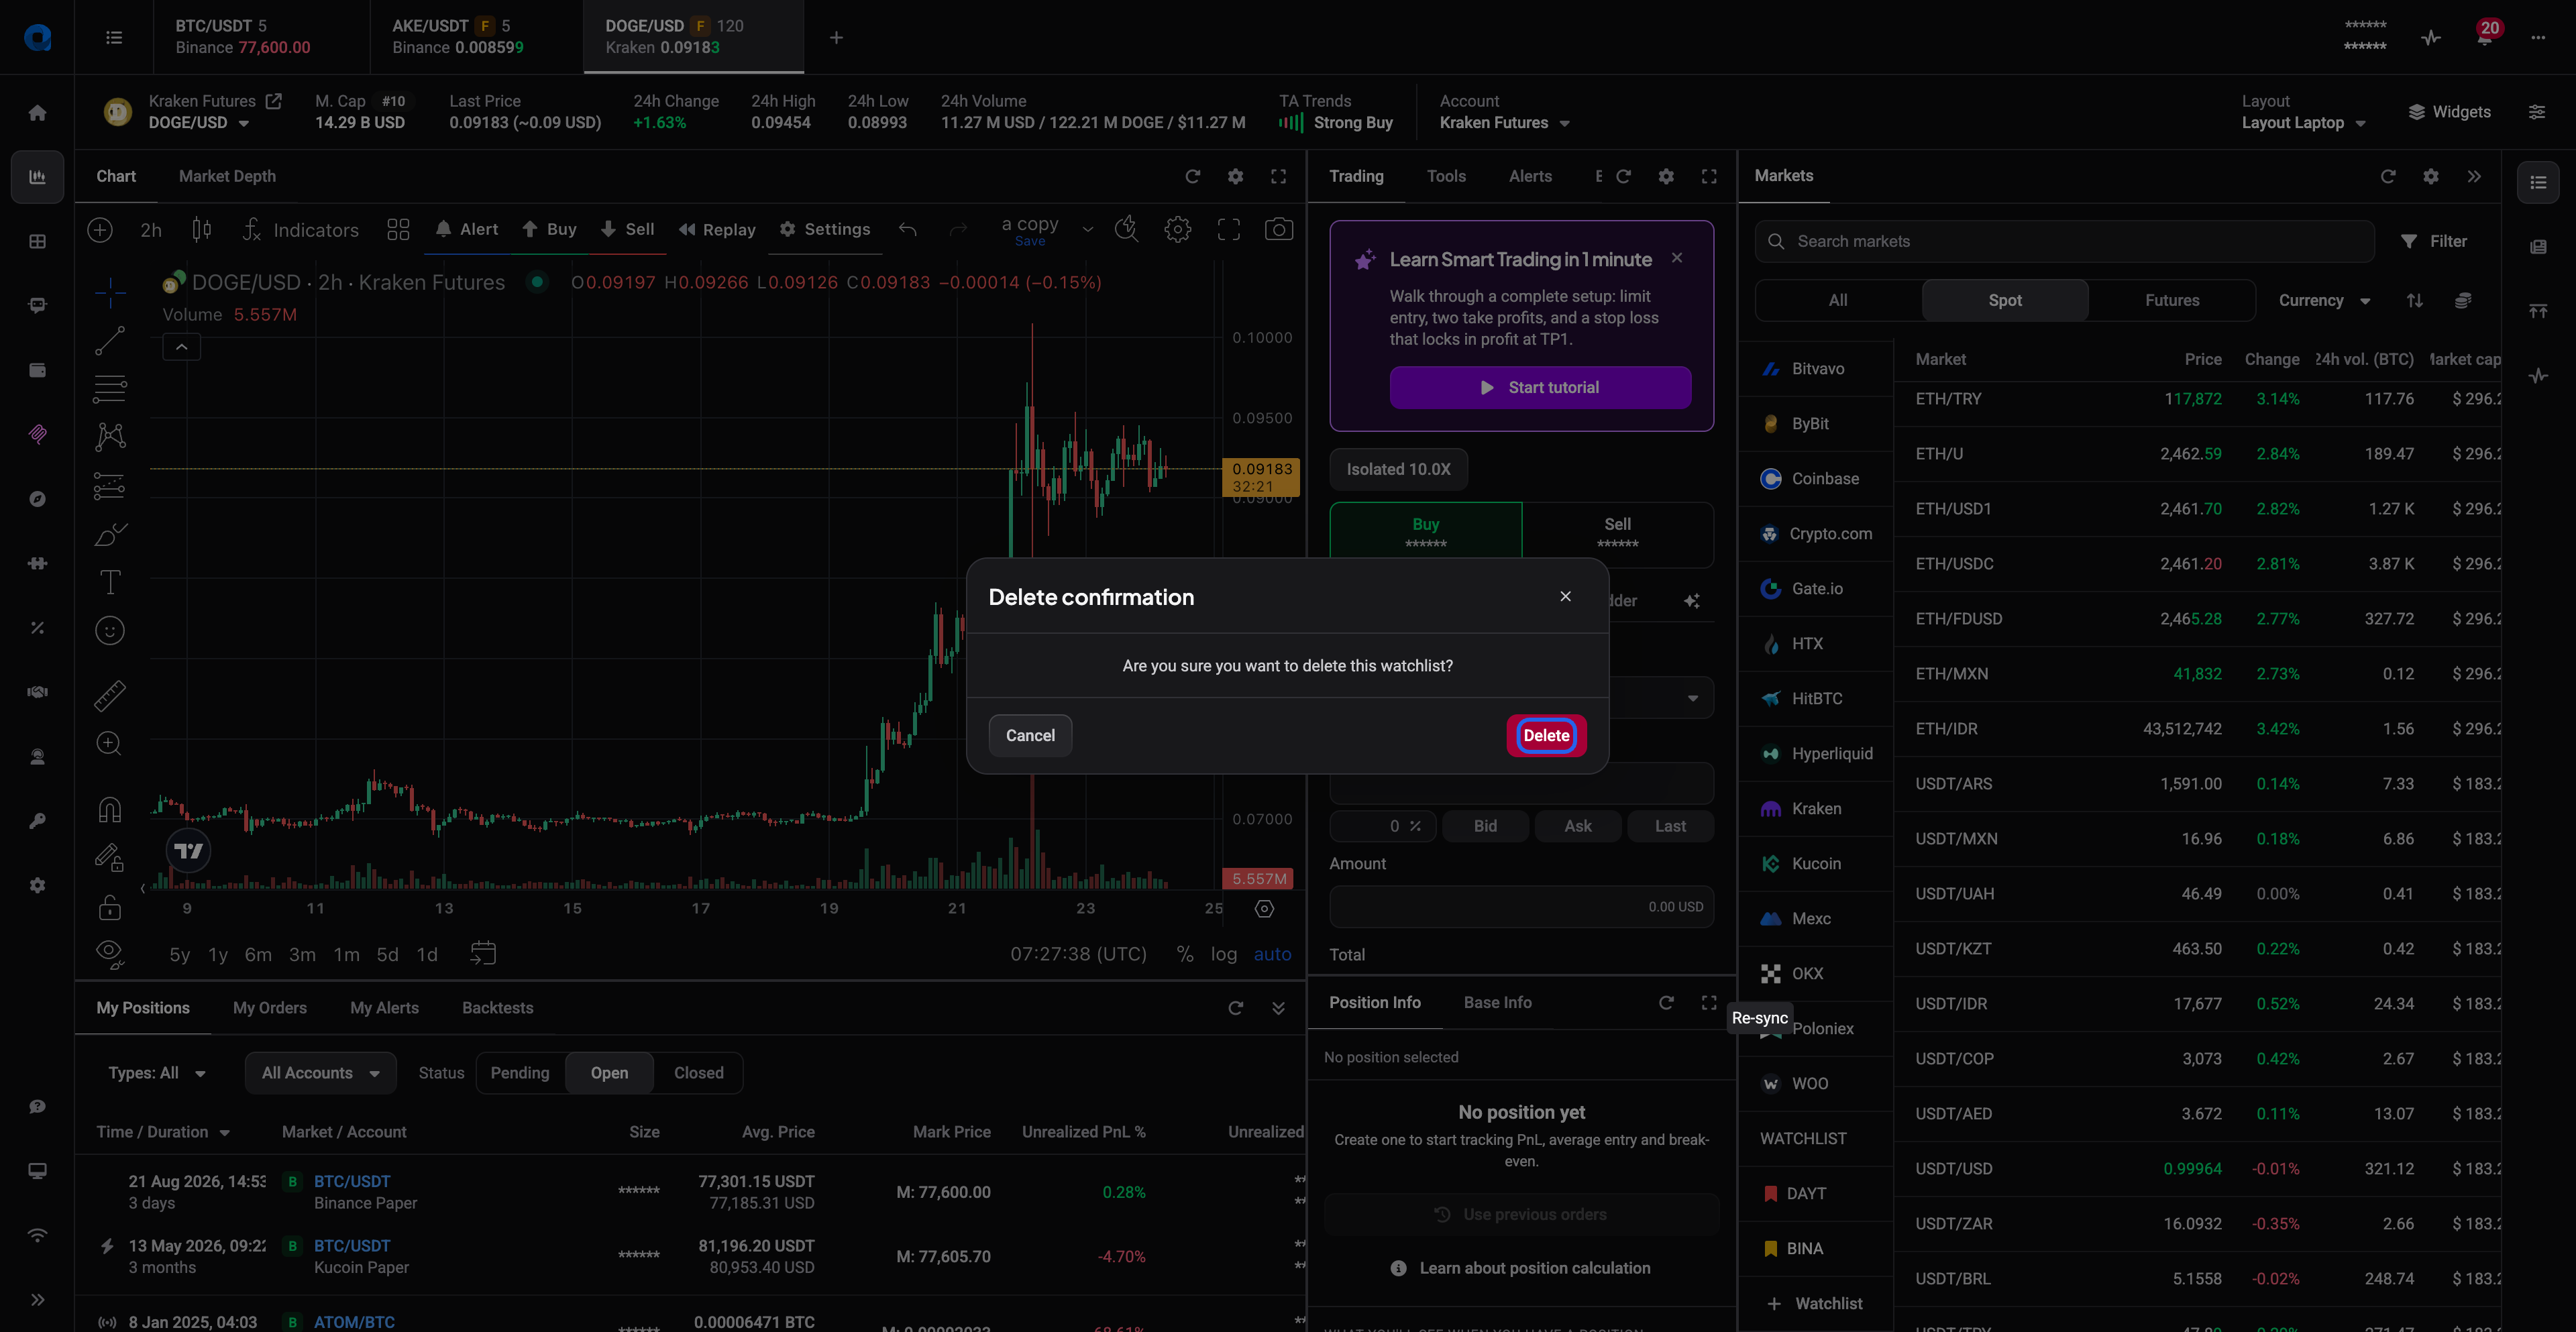Show Closed status positions

[698, 1072]
